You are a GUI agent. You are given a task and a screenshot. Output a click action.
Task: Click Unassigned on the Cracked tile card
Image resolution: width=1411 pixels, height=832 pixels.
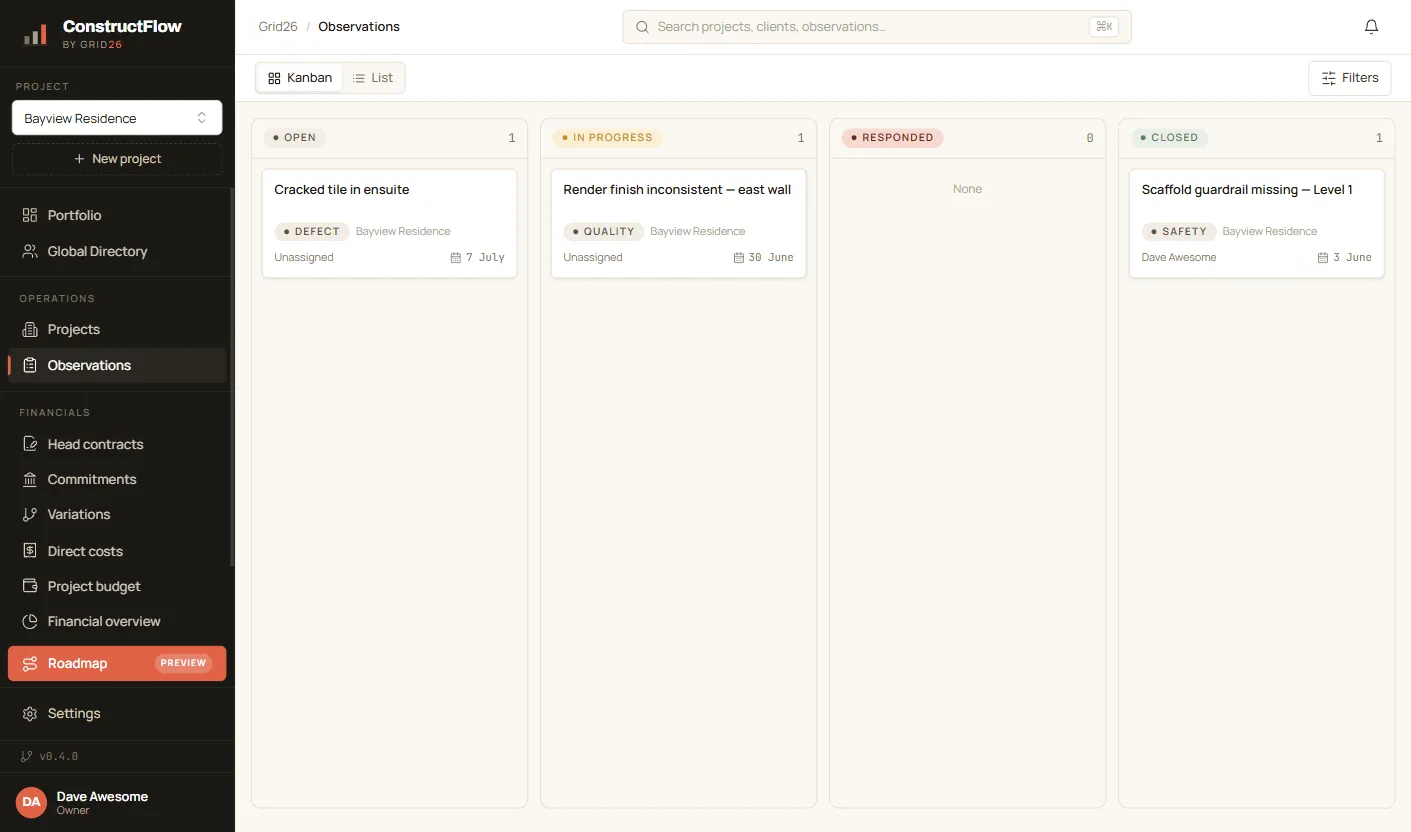point(304,257)
